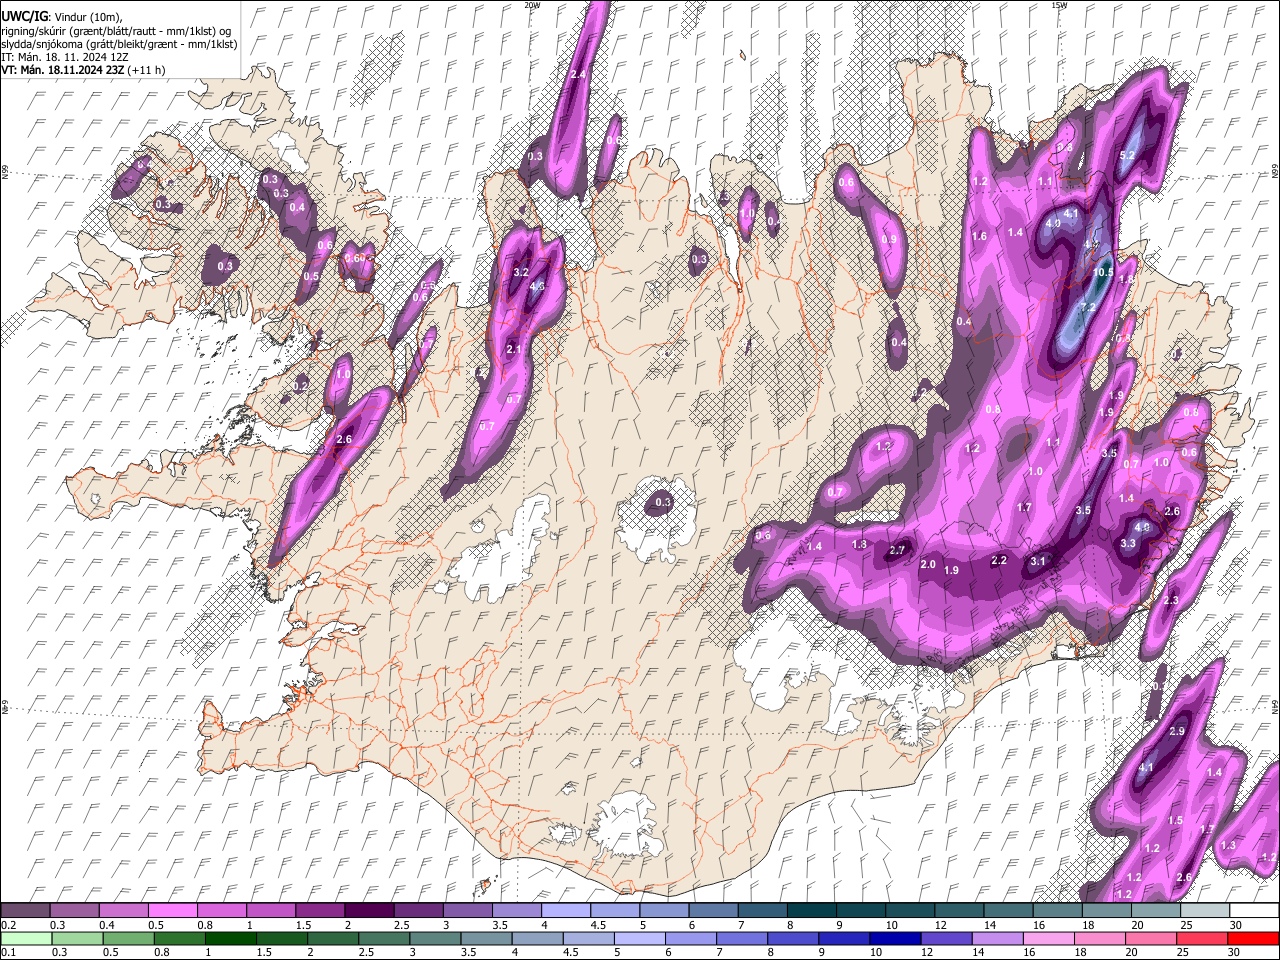1280x960 pixels.
Task: Click the 25 label on the upper scale
Action: (x=1186, y=925)
